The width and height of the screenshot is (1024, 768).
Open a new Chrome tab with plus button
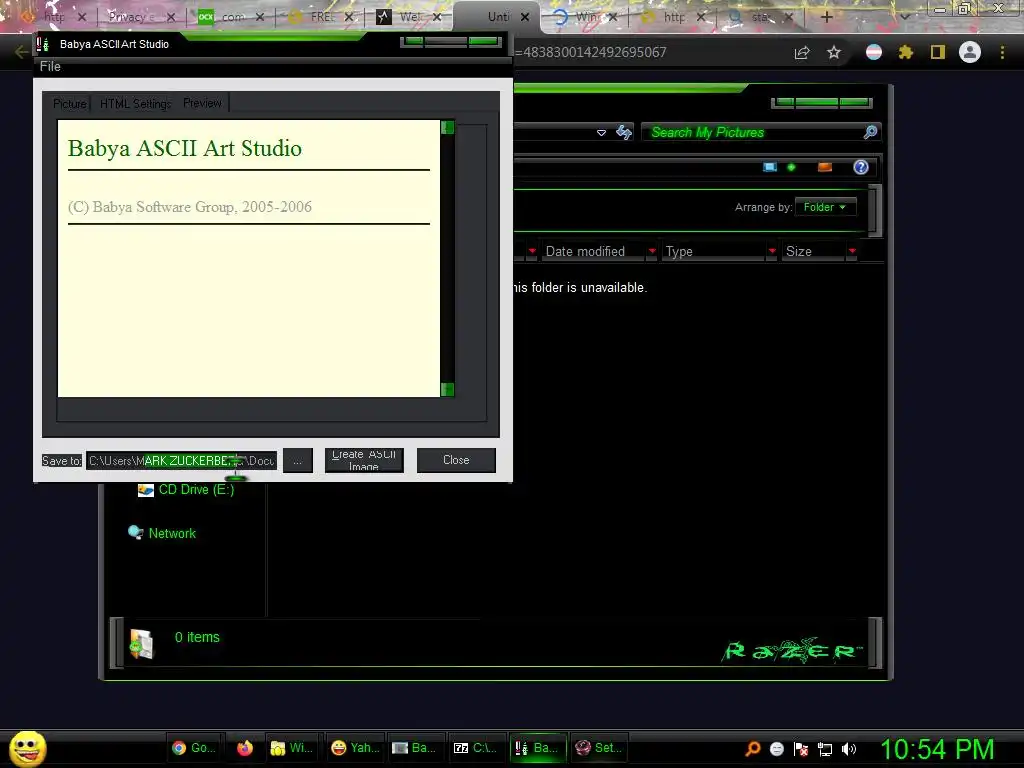pos(826,17)
